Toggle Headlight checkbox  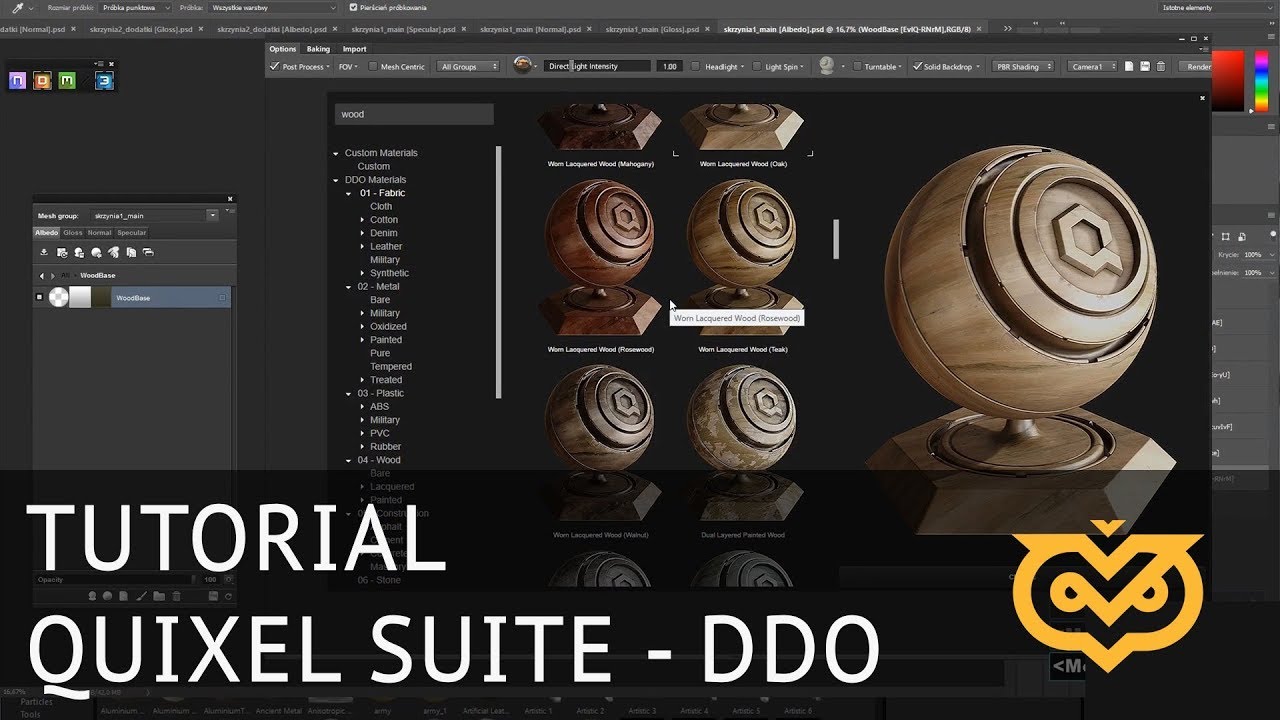click(697, 67)
